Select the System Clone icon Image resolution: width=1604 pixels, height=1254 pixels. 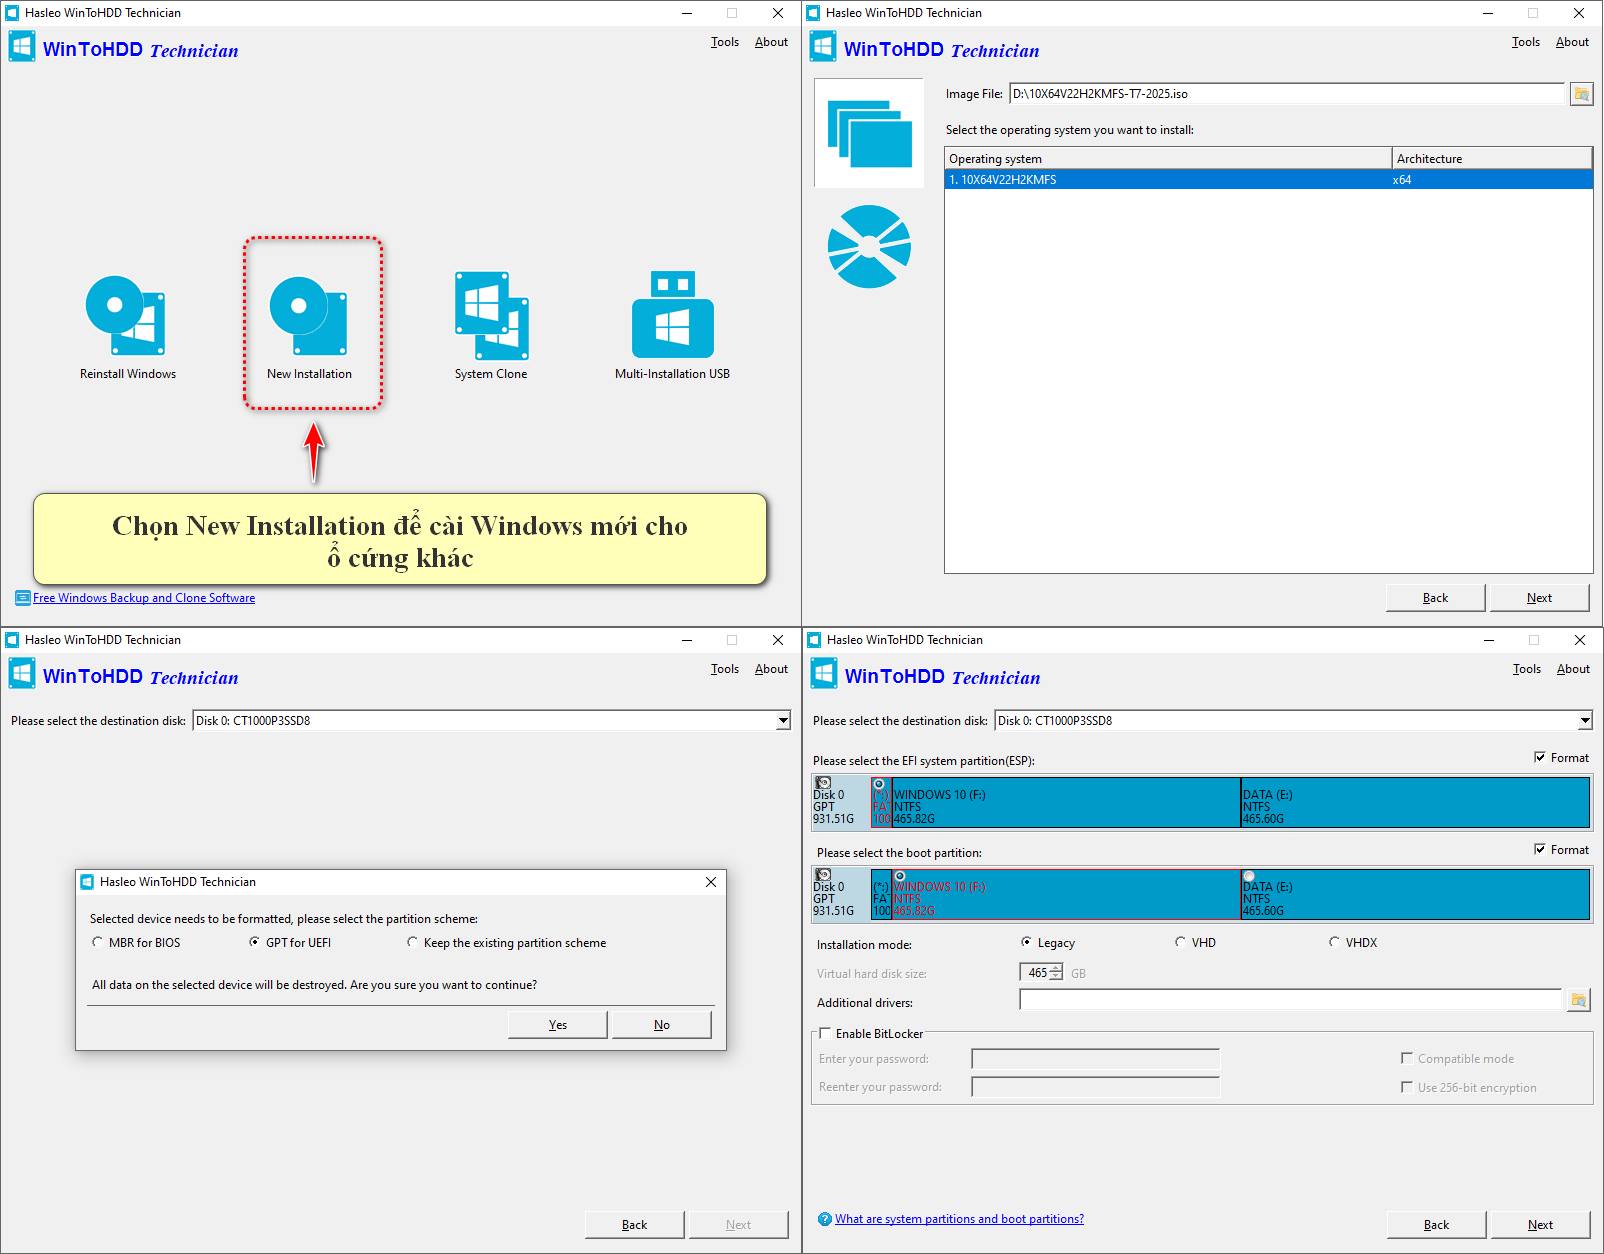pyautogui.click(x=491, y=315)
